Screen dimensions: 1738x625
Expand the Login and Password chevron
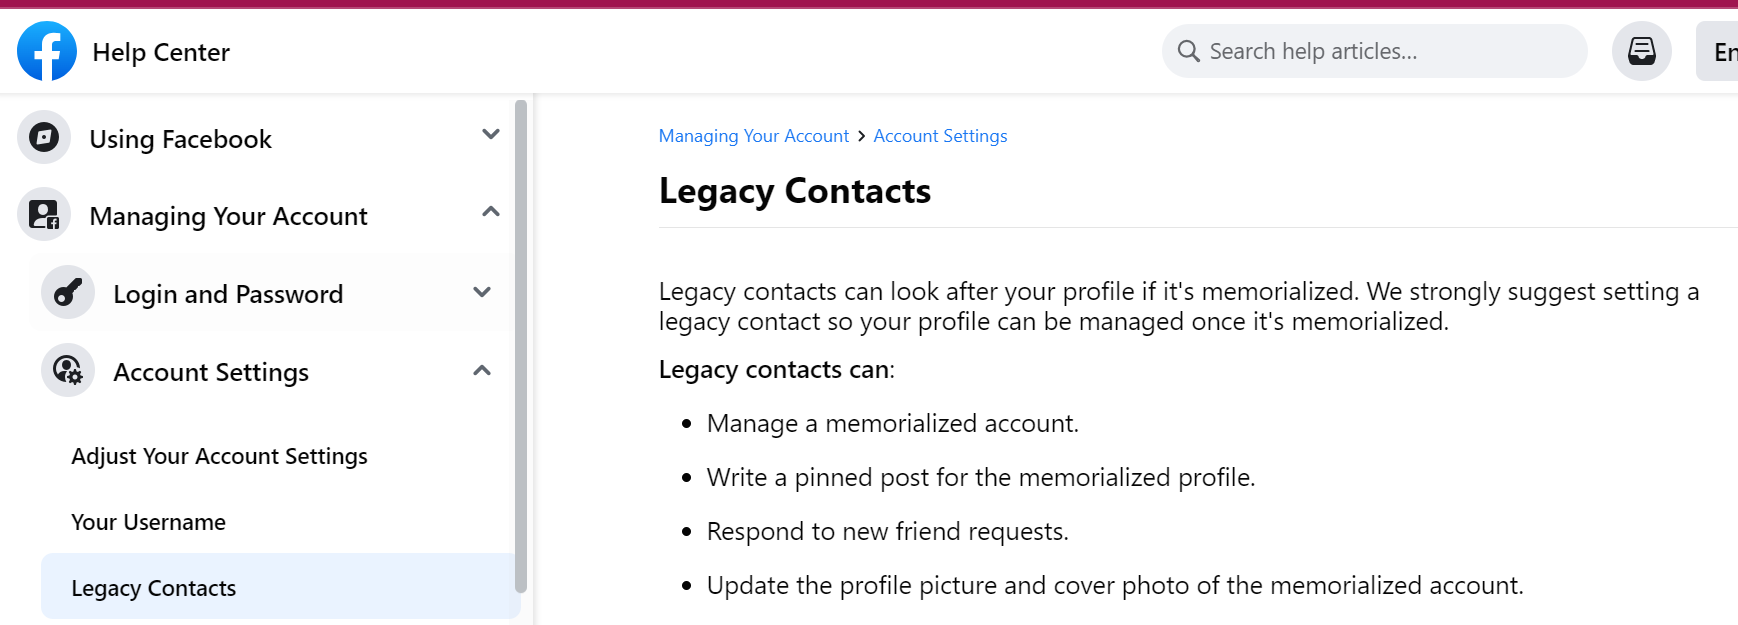[482, 292]
